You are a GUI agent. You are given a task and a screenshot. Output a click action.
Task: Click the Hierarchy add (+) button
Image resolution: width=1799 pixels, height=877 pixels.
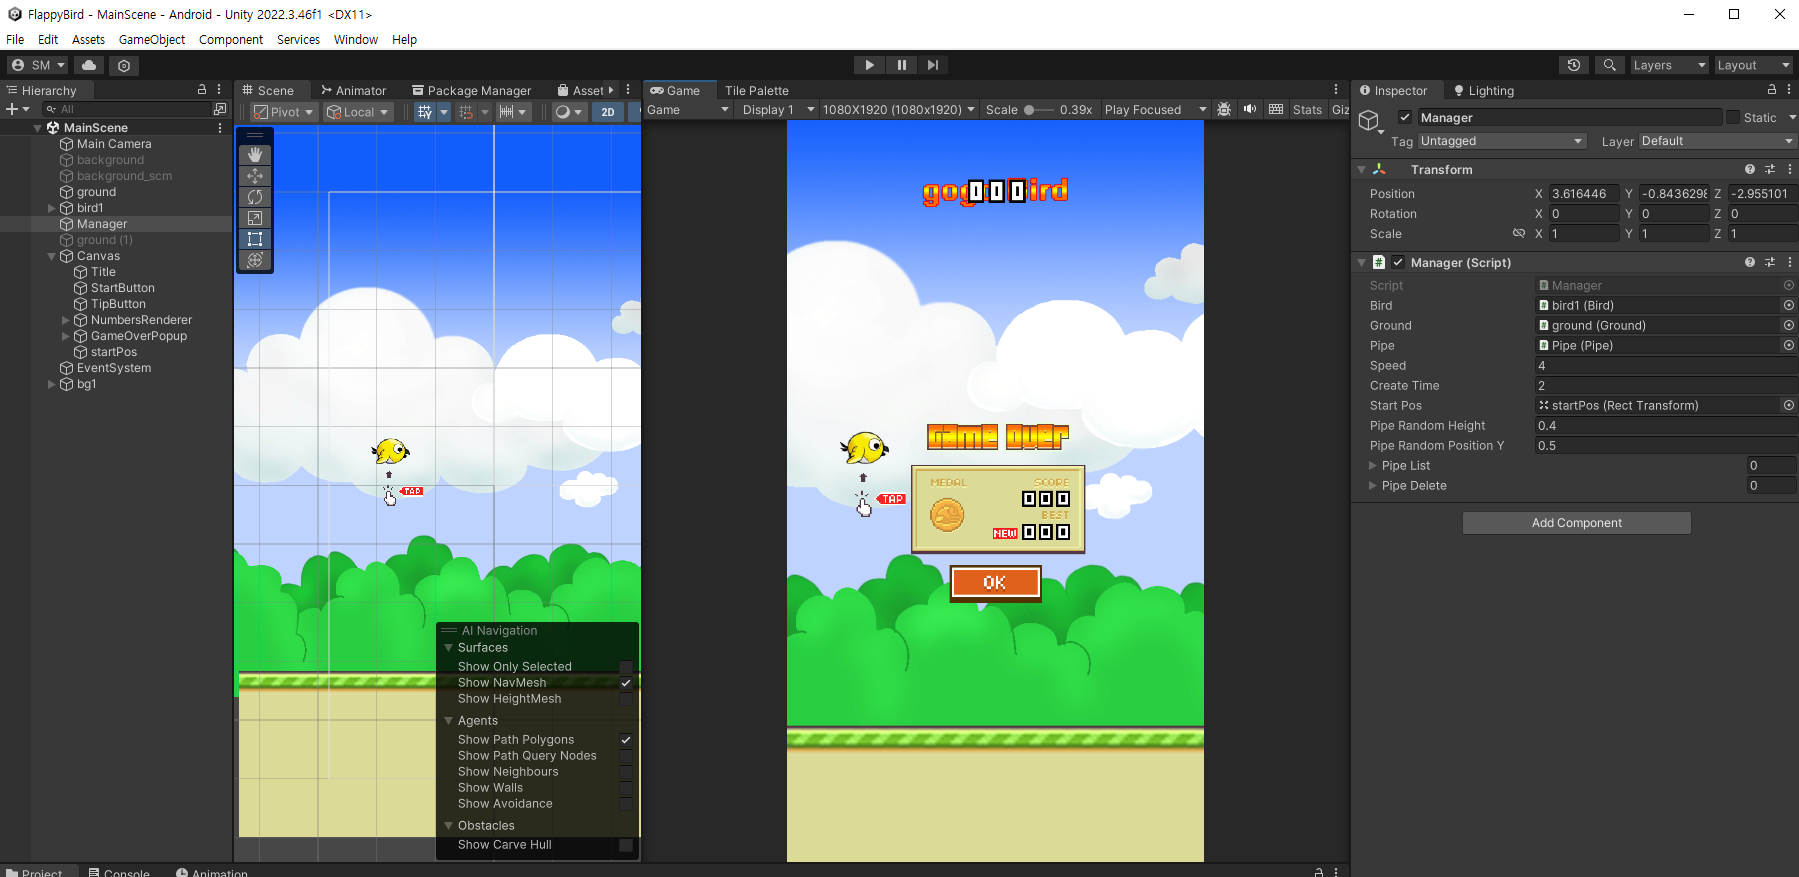(x=12, y=109)
